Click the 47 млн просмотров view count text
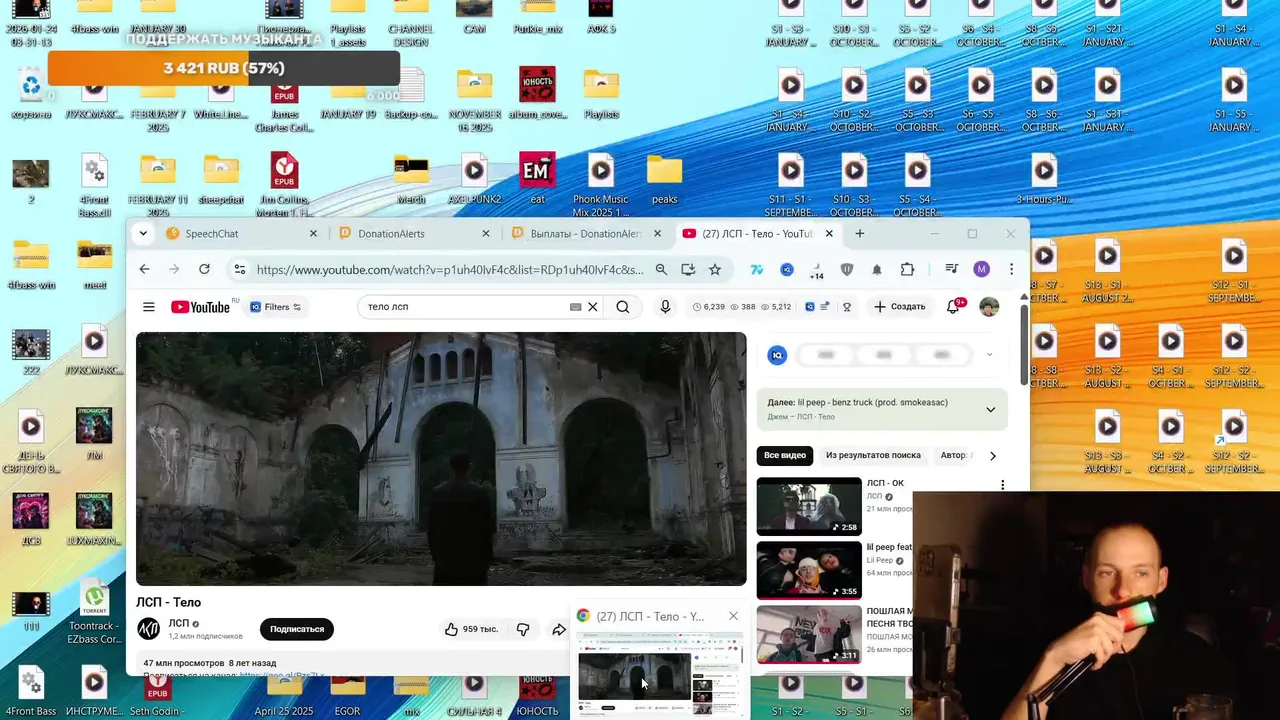 (184, 663)
